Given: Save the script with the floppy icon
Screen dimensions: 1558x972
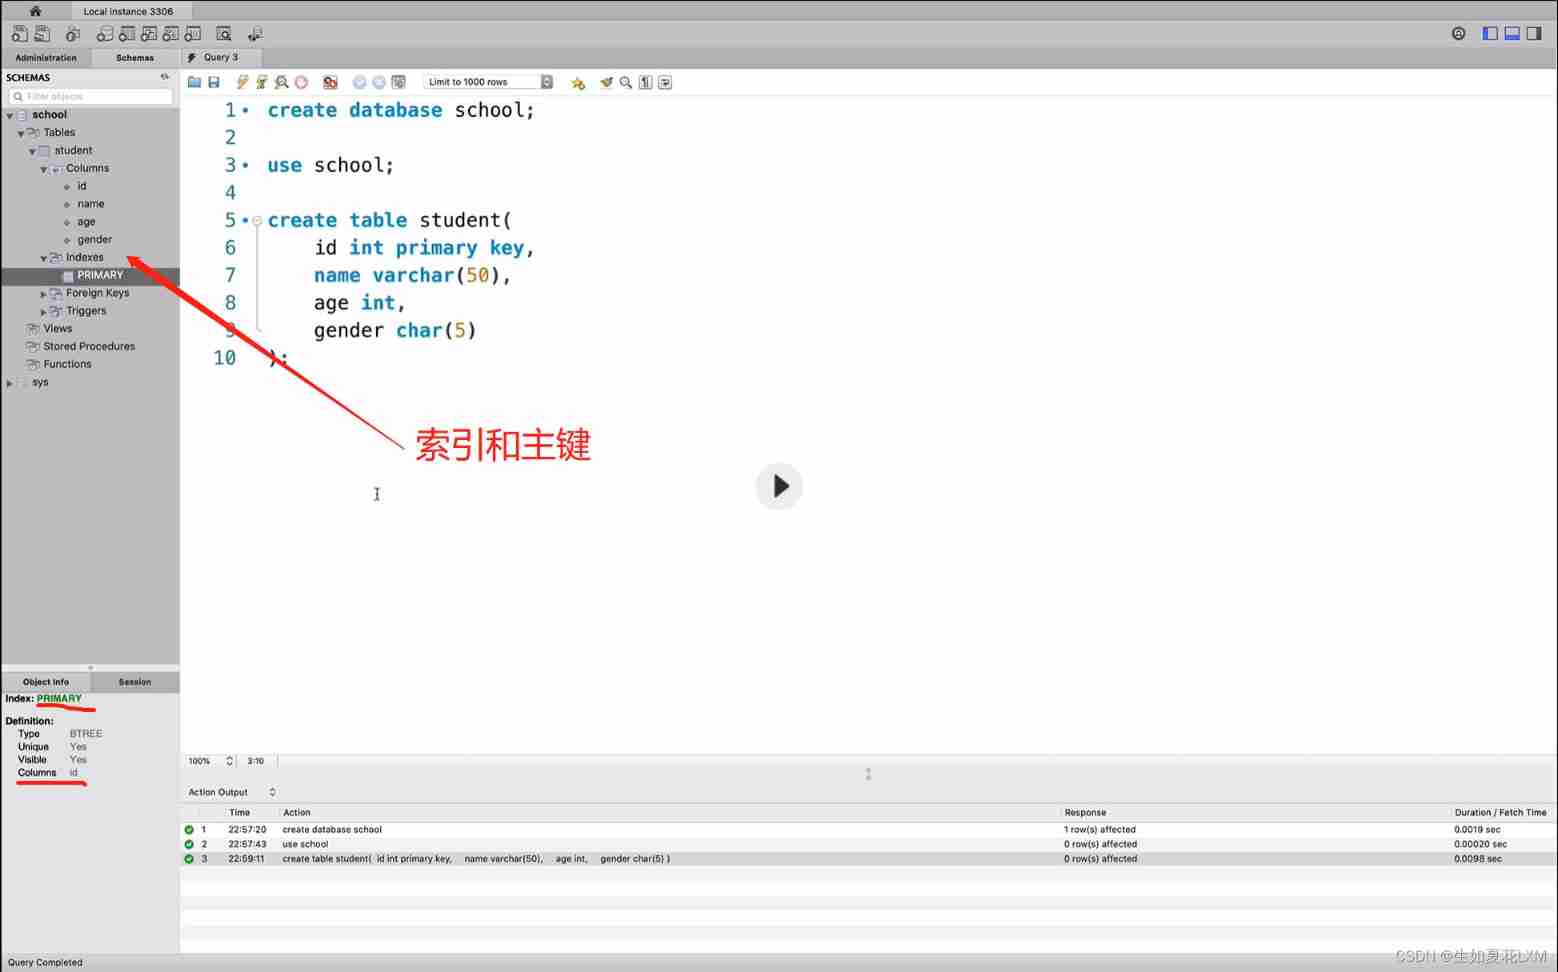Looking at the screenshot, I should 214,82.
